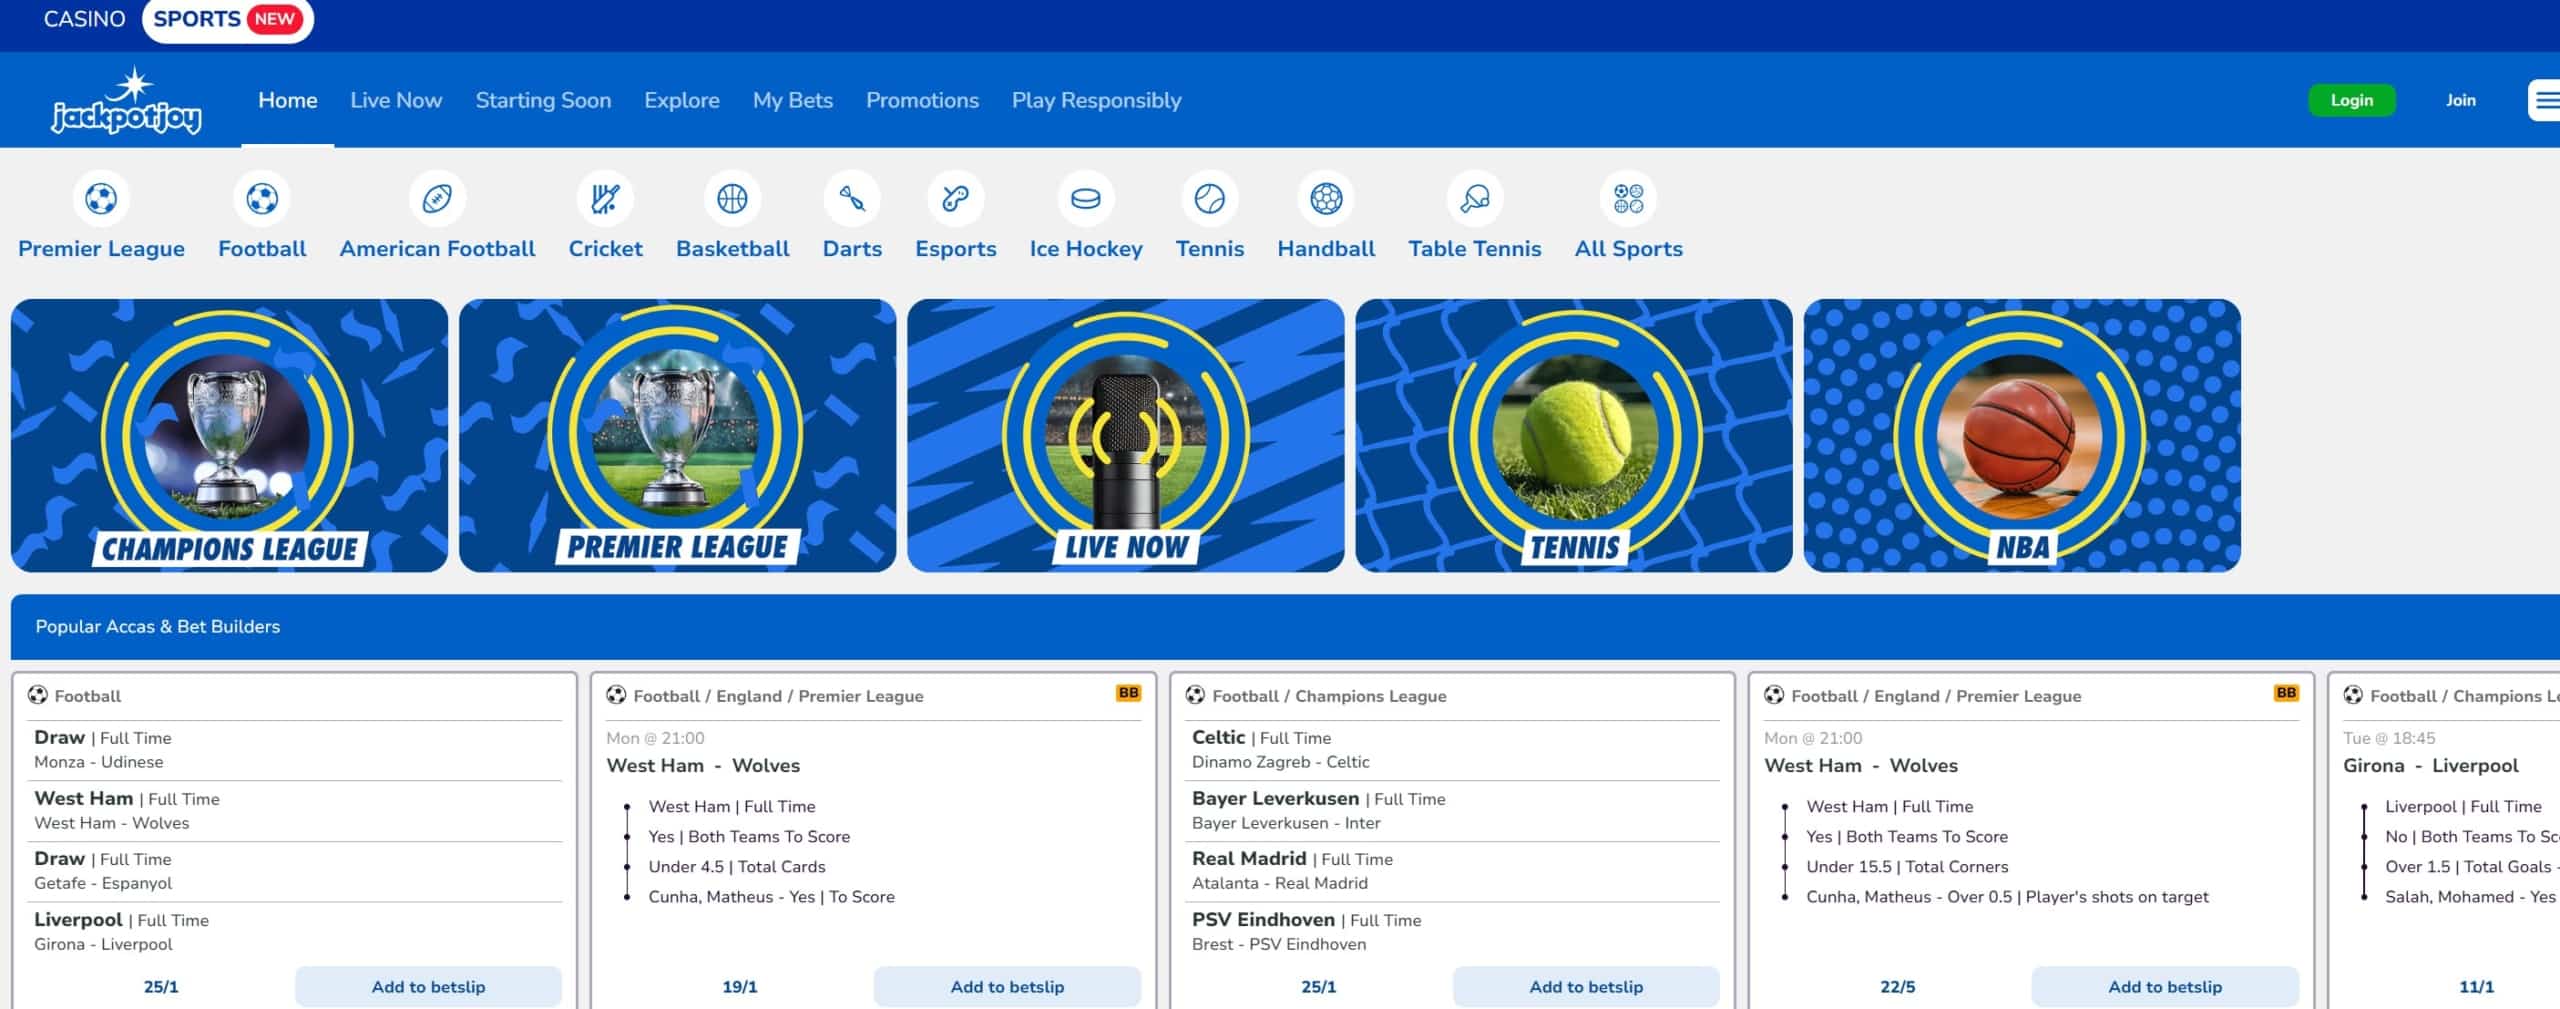The image size is (2560, 1009).
Task: Add the Champions League 25/1 acca to betslip
Action: tap(1586, 986)
